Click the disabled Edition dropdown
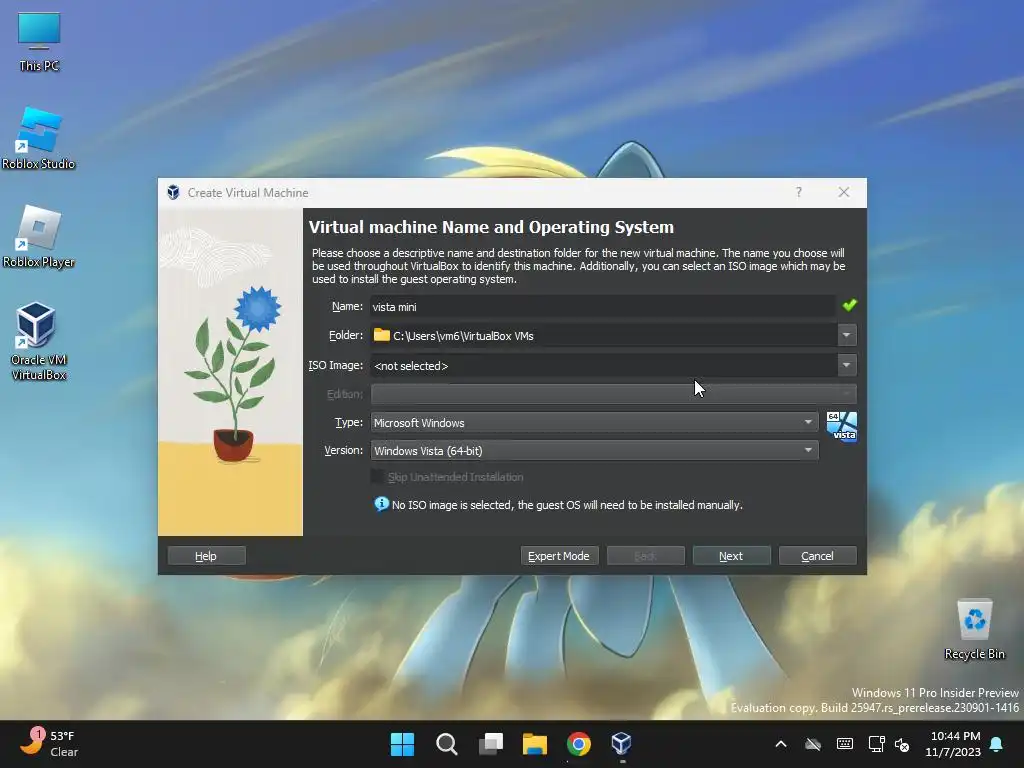This screenshot has width=1024, height=768. pos(613,394)
